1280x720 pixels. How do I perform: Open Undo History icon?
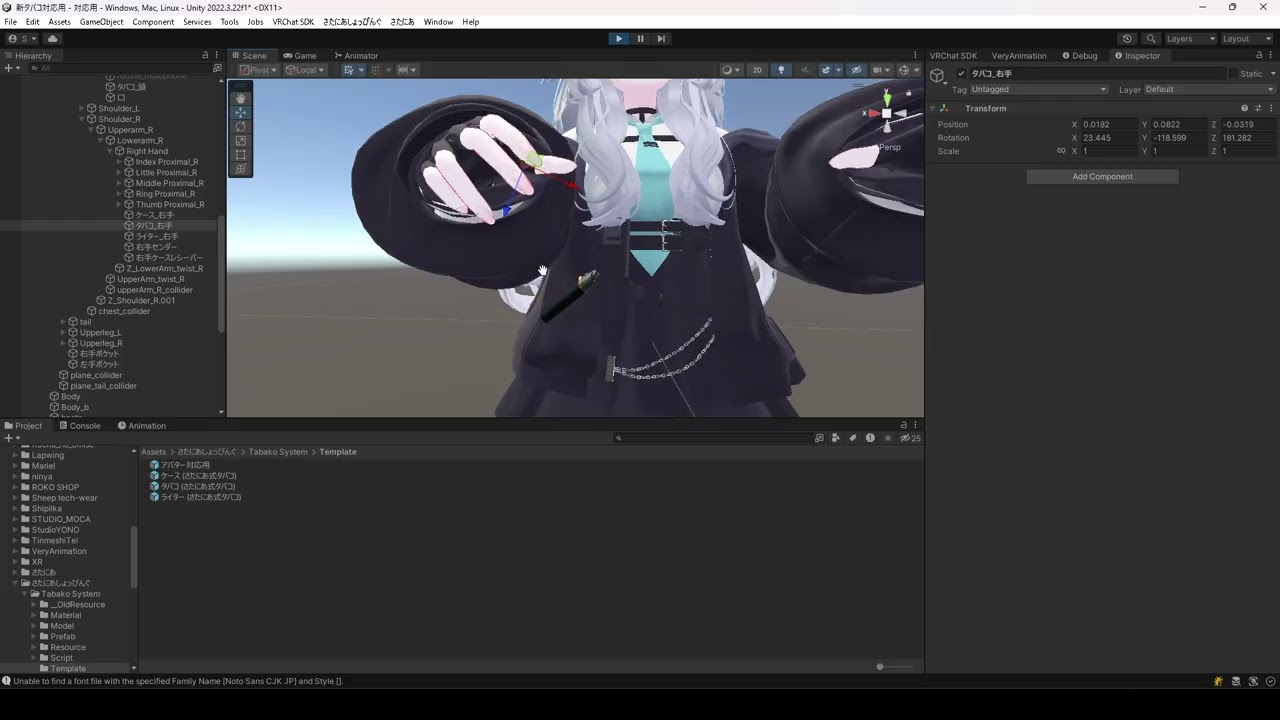click(1128, 39)
